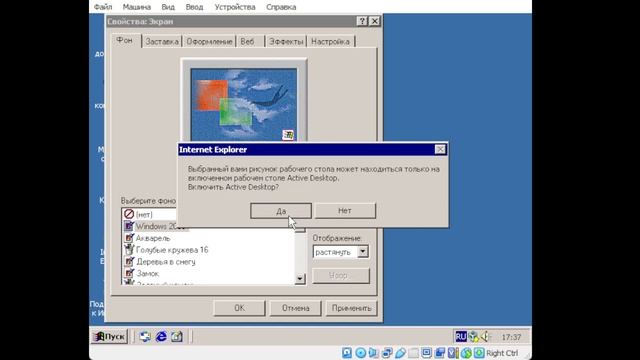Open the Вид menu
This screenshot has width=640, height=360.
tap(168, 7)
